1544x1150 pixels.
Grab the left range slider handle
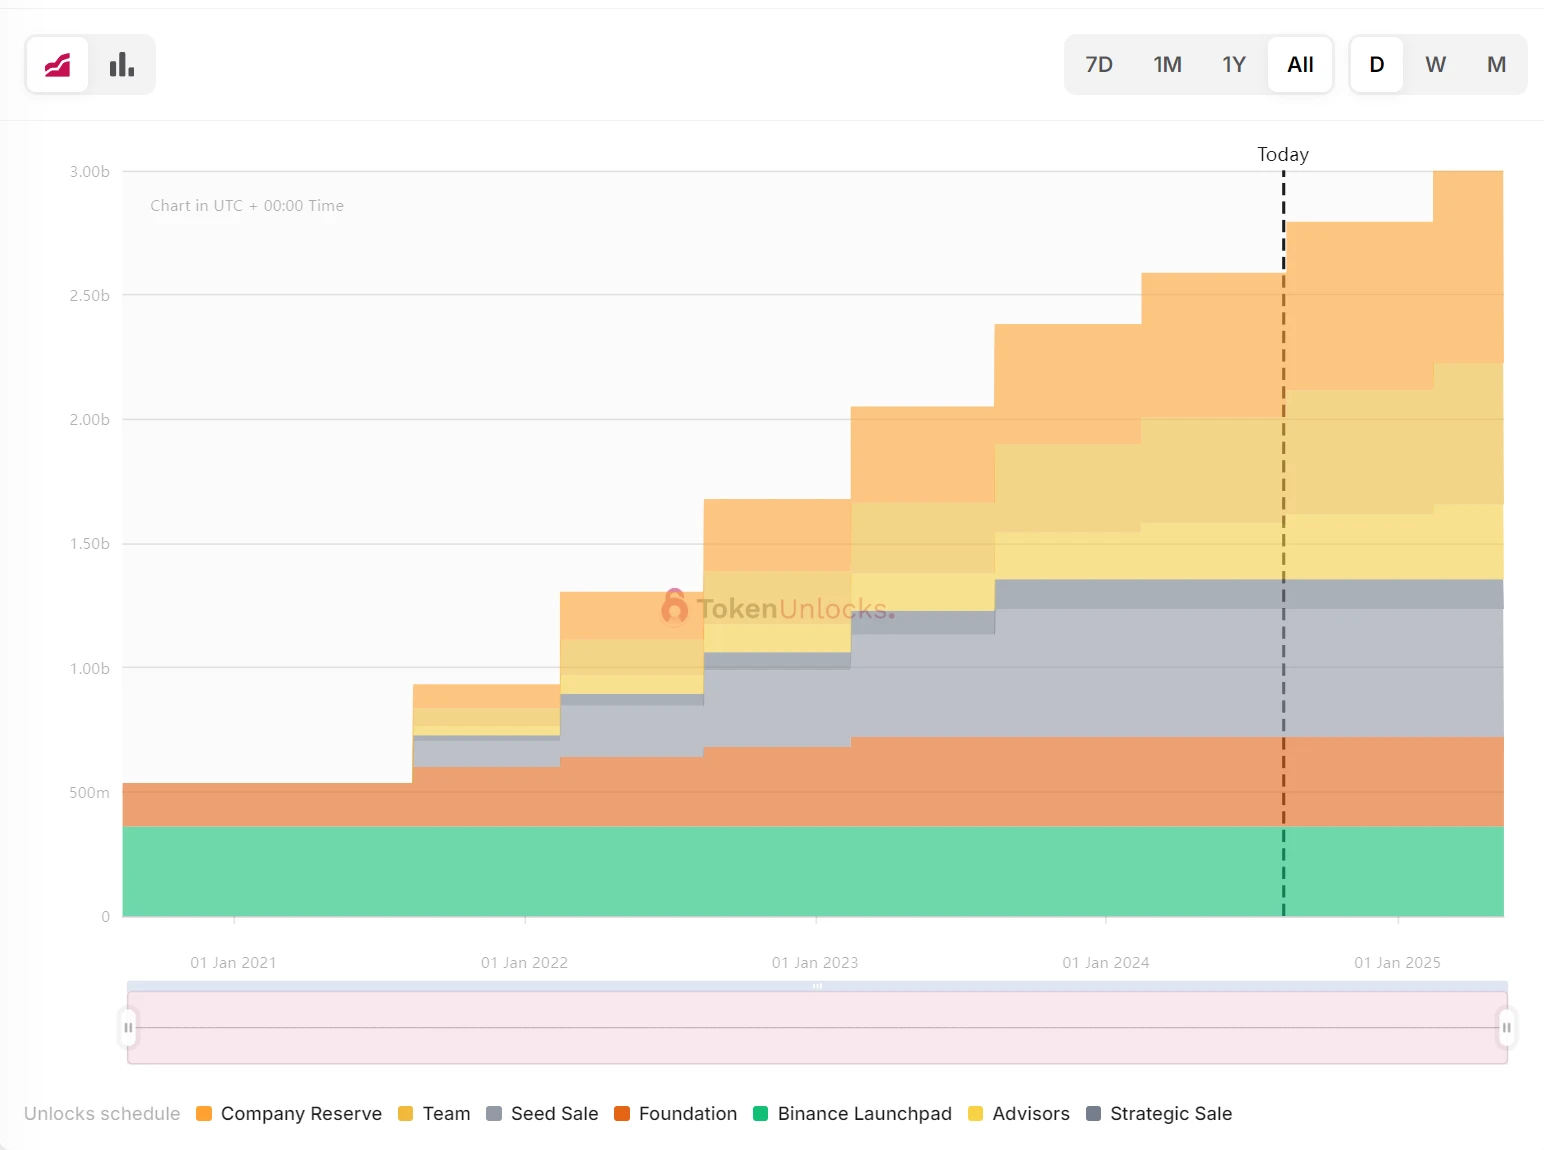128,1027
